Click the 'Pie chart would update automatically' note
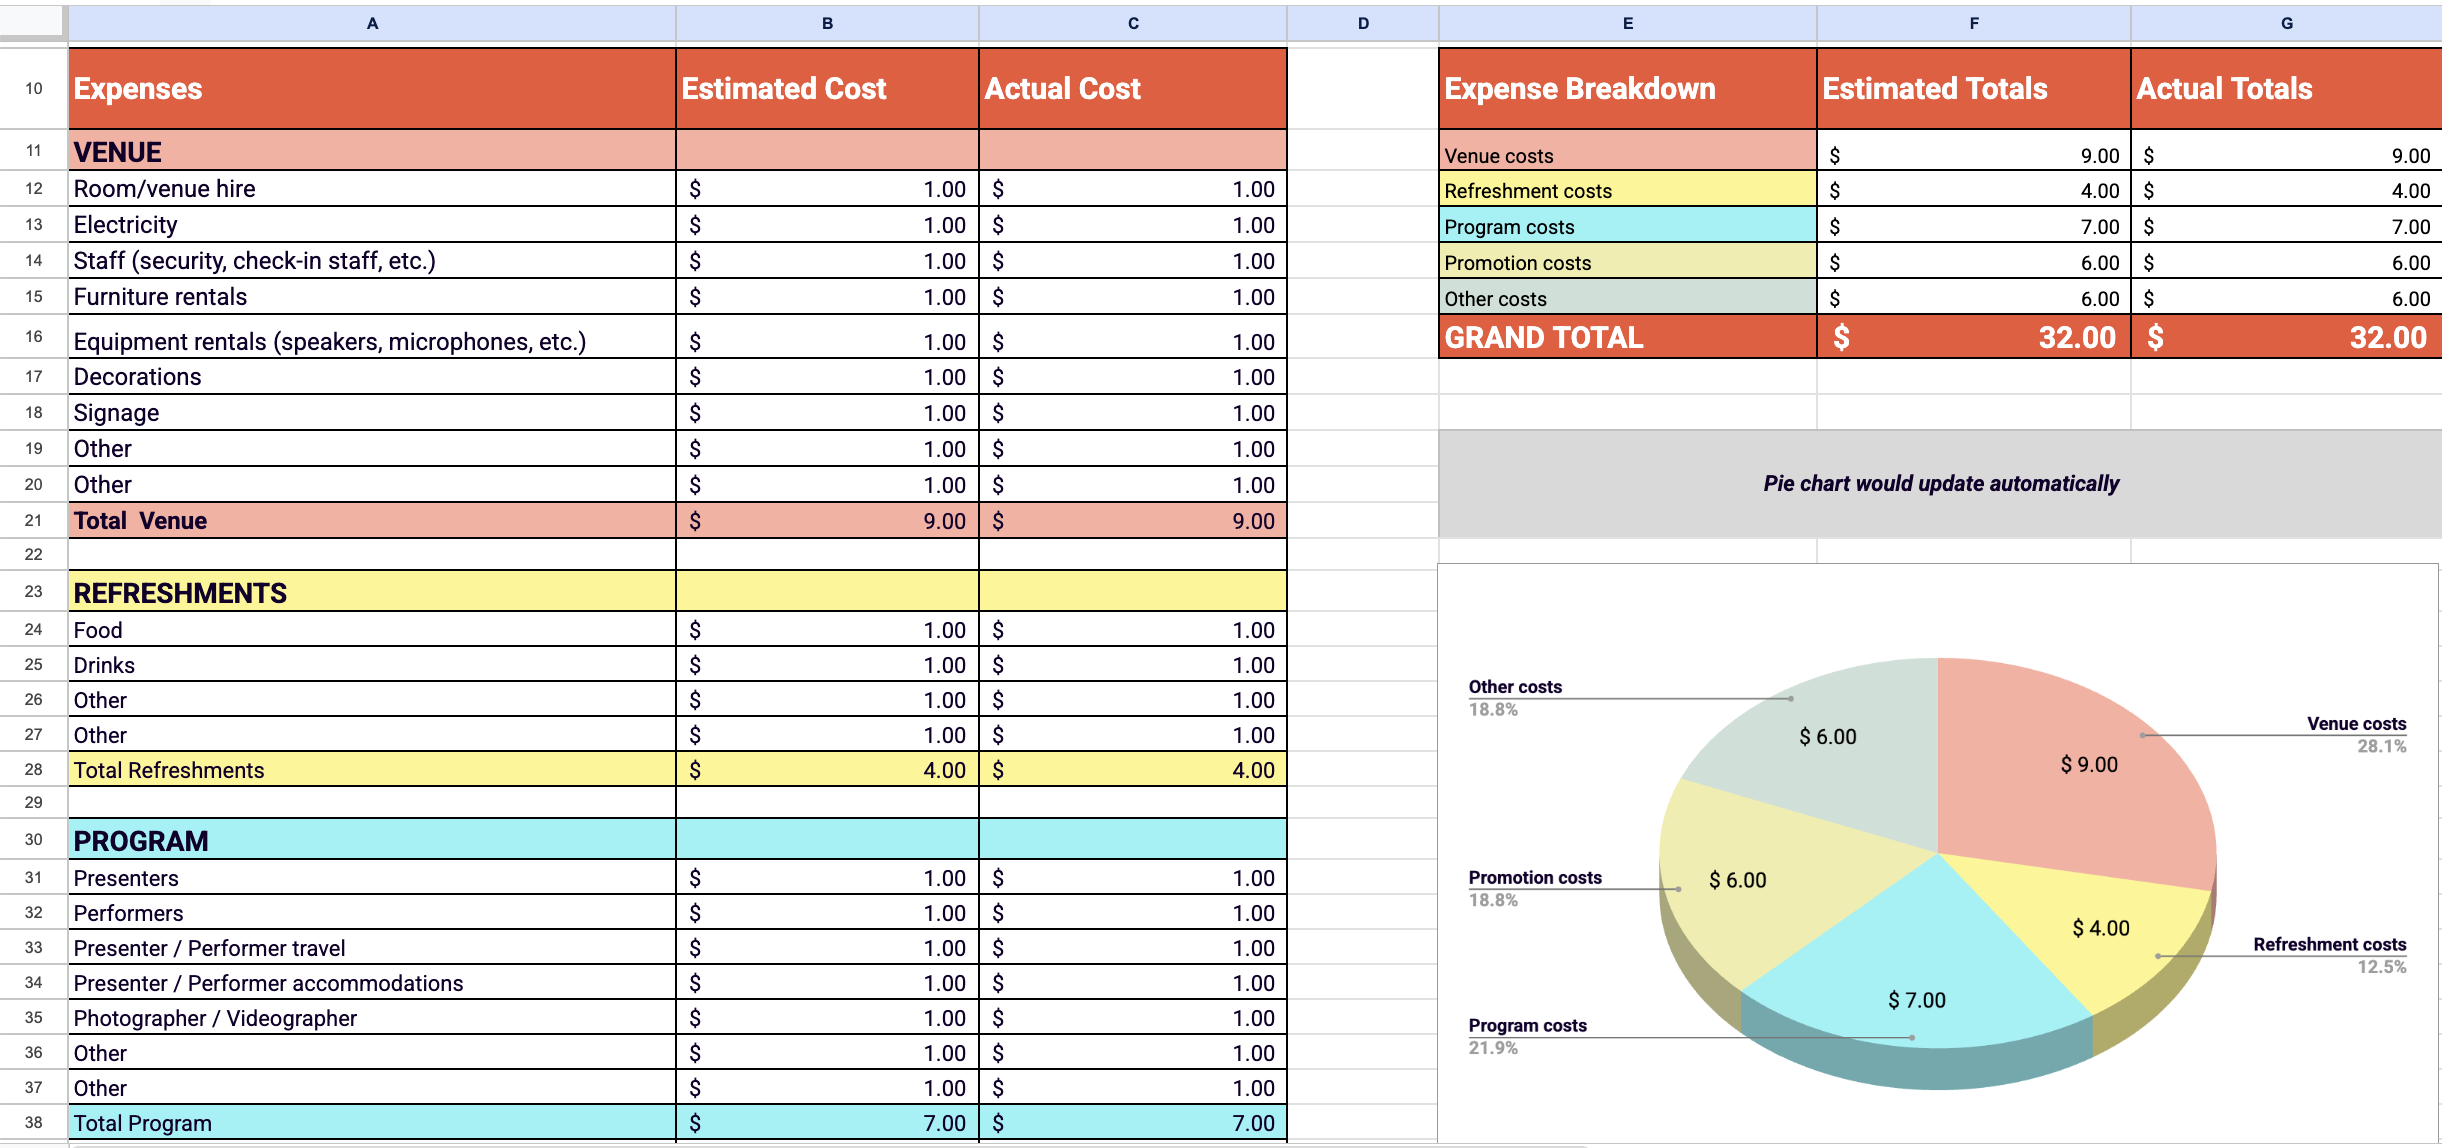The height and width of the screenshot is (1148, 2442). click(x=1940, y=484)
